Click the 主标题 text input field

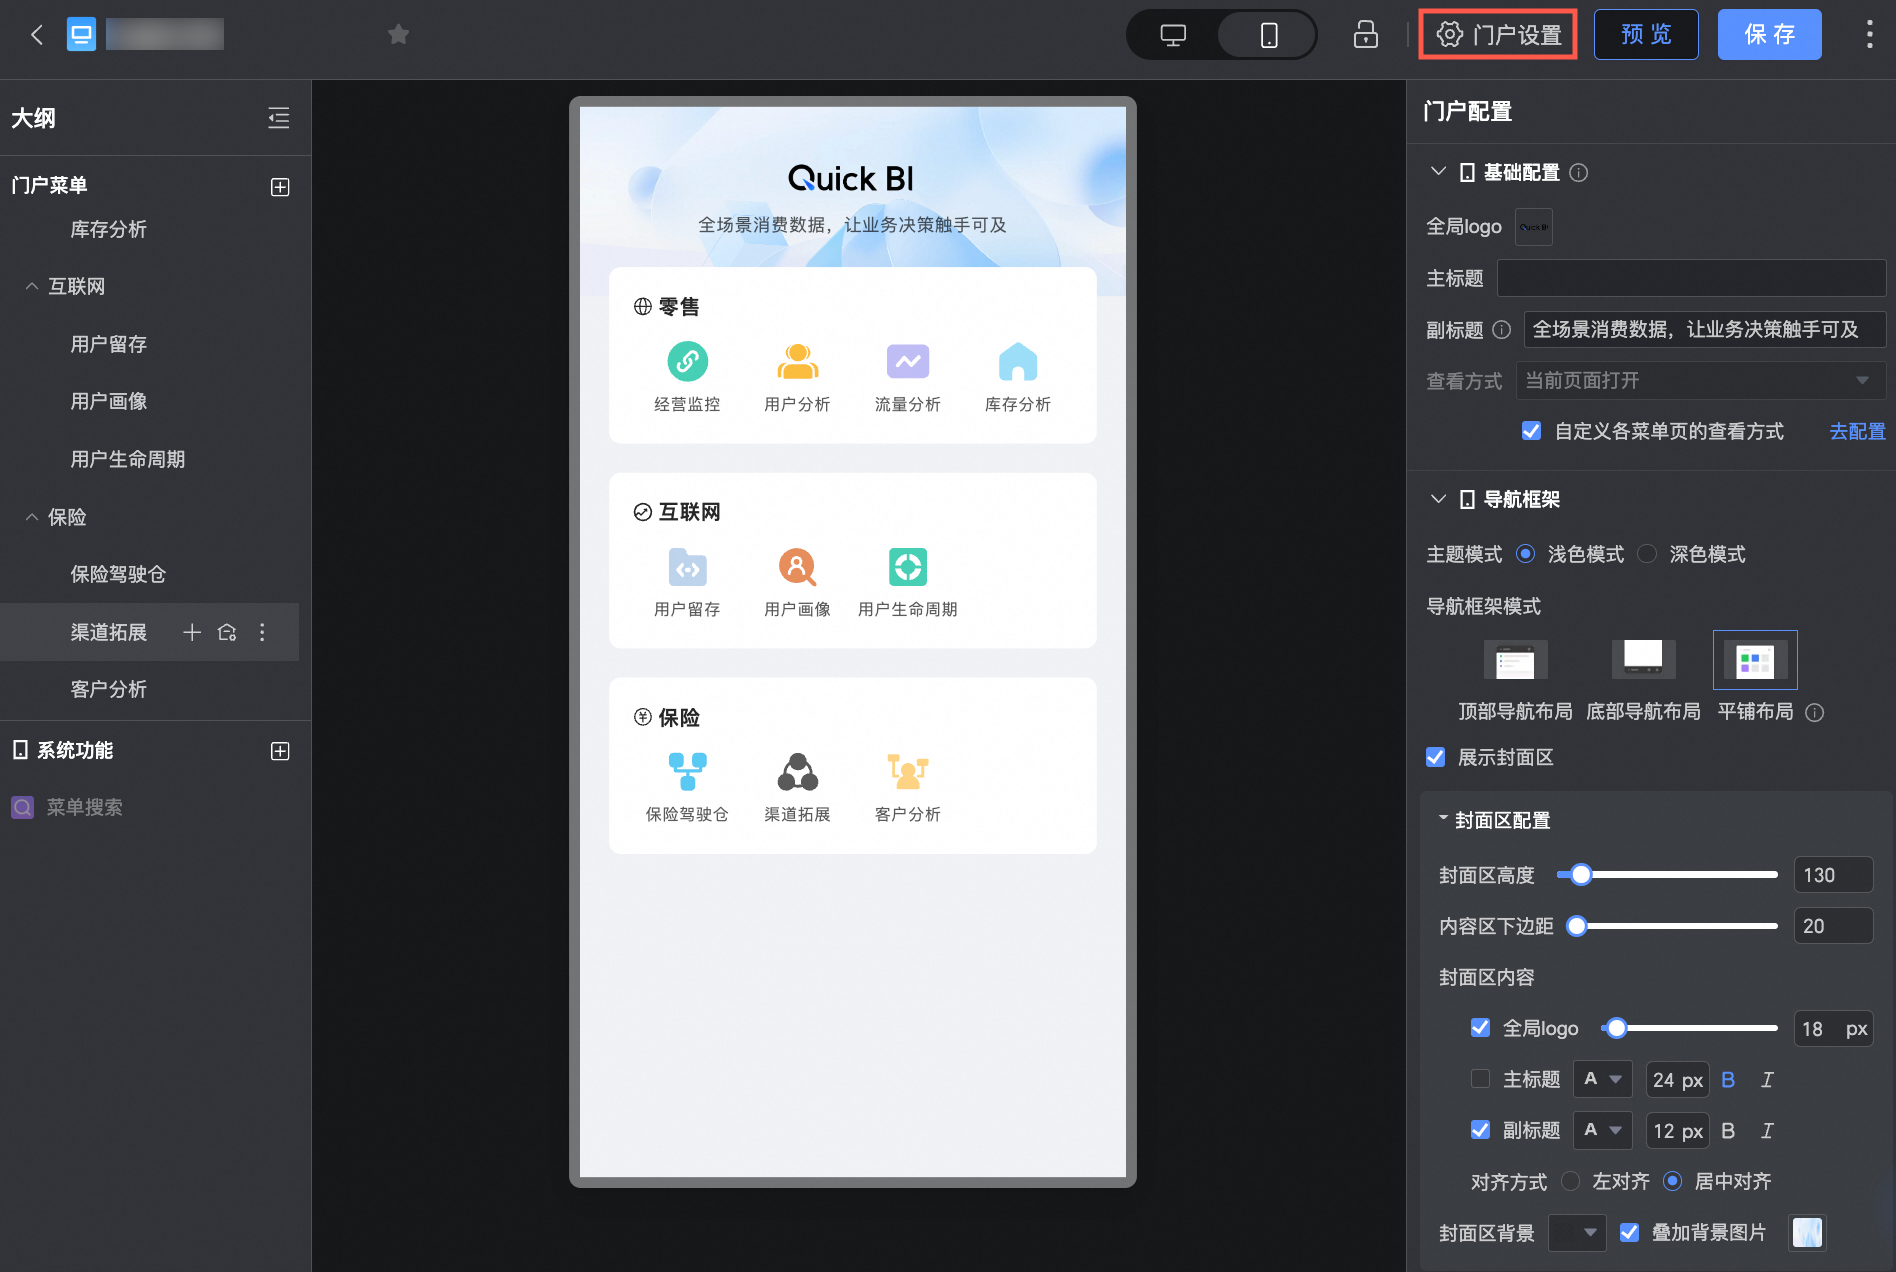[1691, 278]
